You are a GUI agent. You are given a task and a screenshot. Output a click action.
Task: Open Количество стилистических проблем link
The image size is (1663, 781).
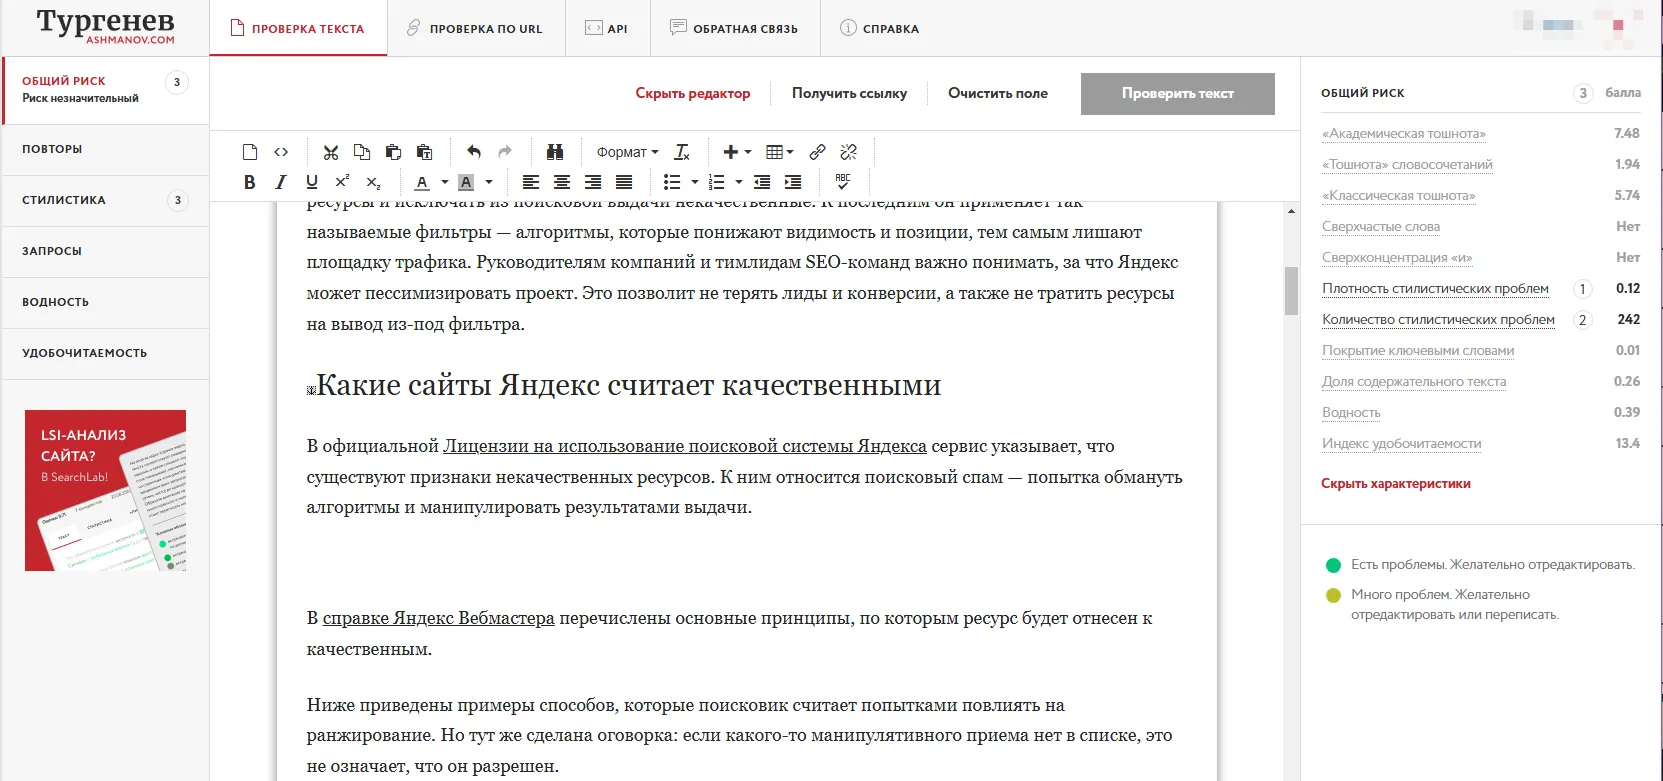1438,319
